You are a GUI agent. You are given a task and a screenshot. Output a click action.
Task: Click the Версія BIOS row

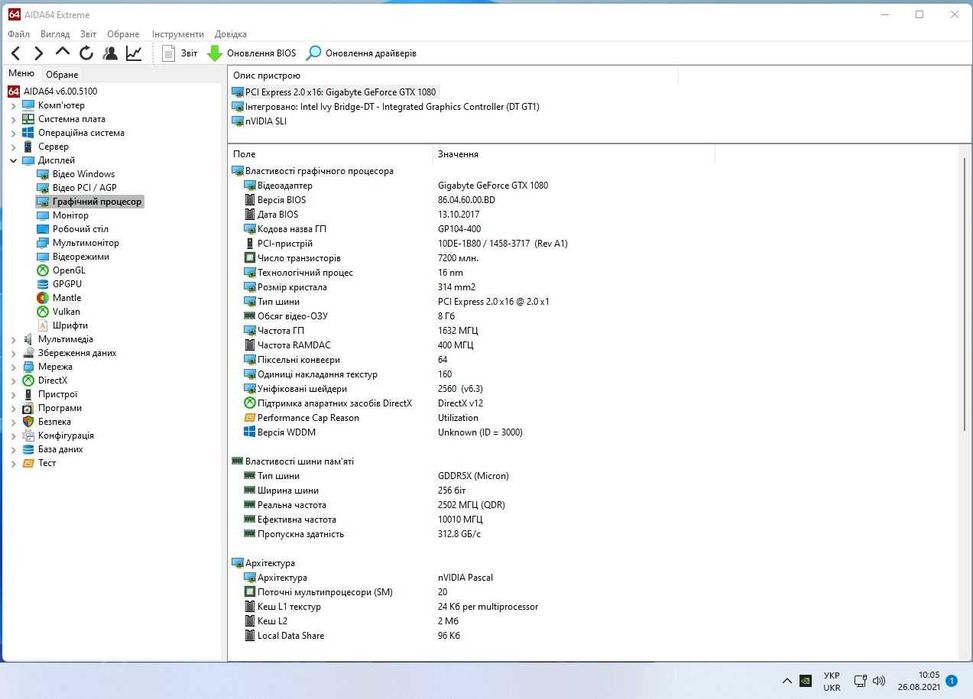370,200
